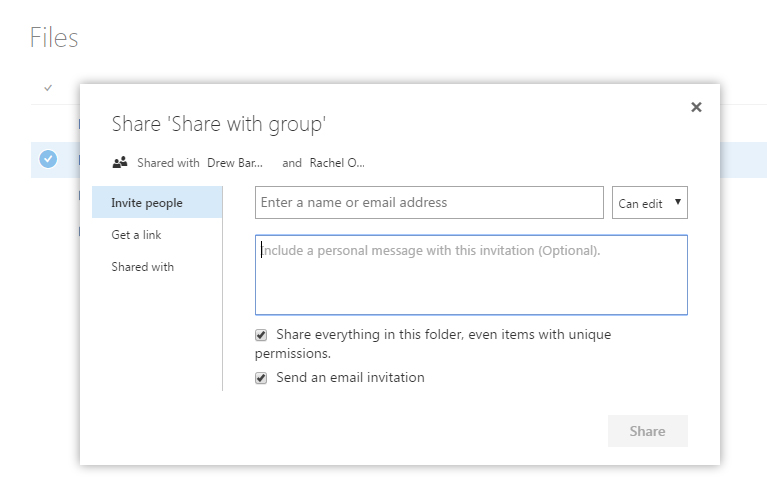Select the 'Invite people' tab
The height and width of the screenshot is (494, 767).
pos(157,202)
